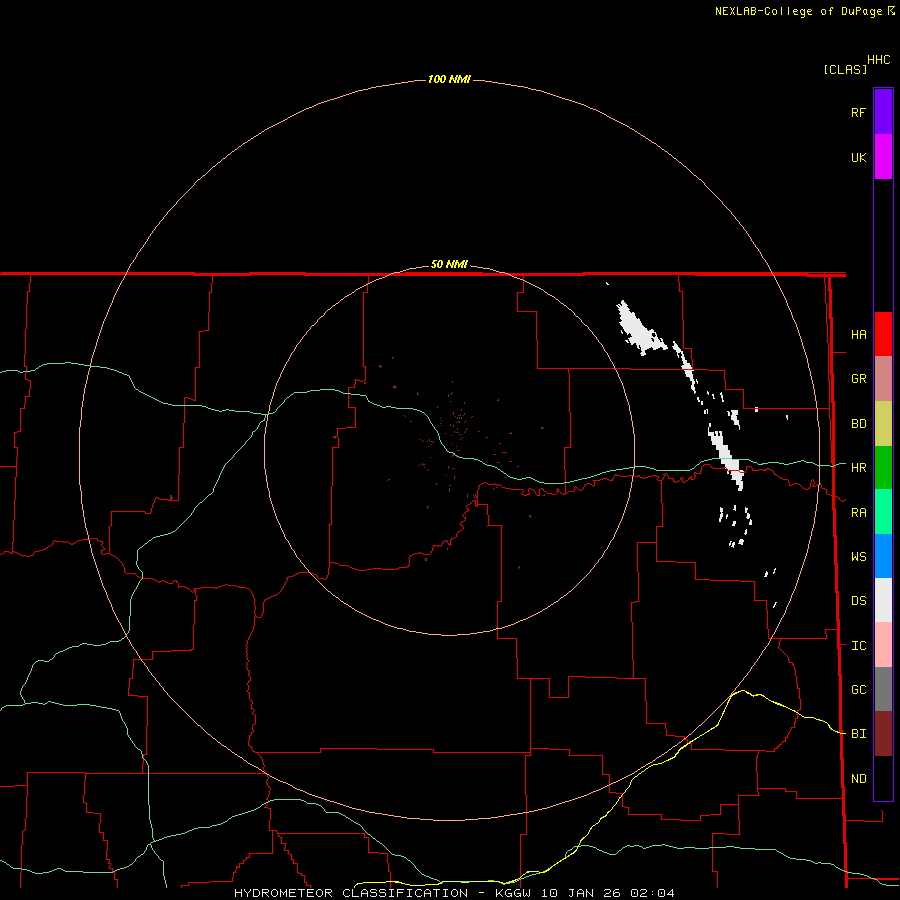Screen dimensions: 900x900
Task: Click the 'RF' legend label
Action: click(x=858, y=113)
